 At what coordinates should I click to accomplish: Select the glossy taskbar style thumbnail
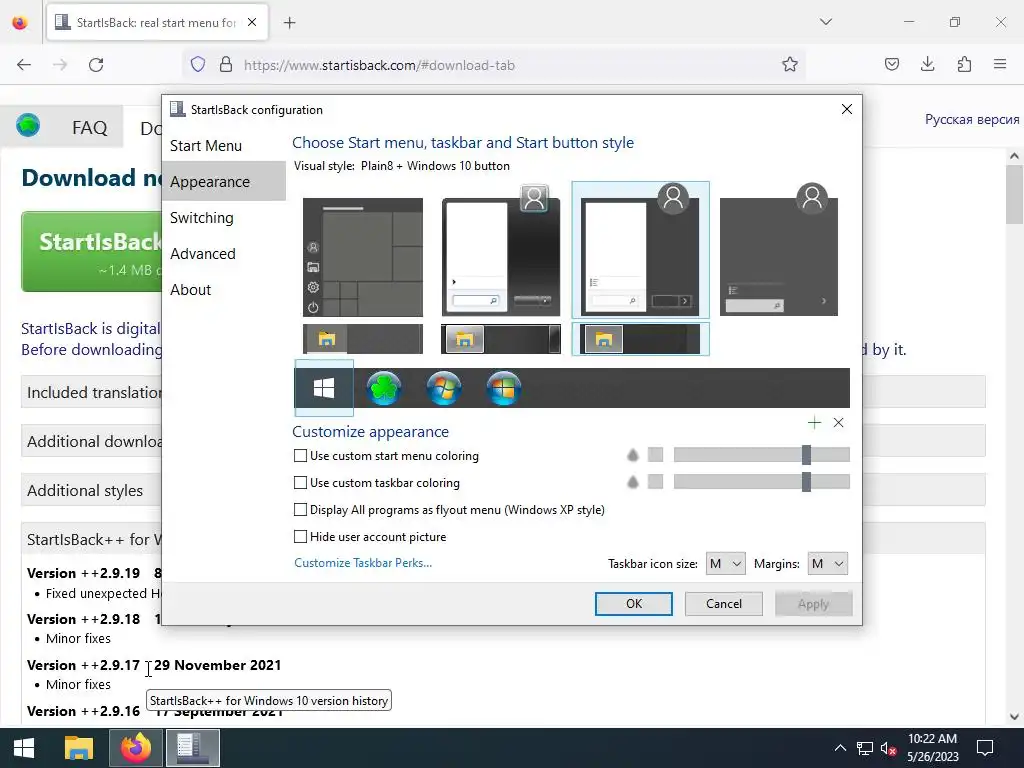click(501, 339)
